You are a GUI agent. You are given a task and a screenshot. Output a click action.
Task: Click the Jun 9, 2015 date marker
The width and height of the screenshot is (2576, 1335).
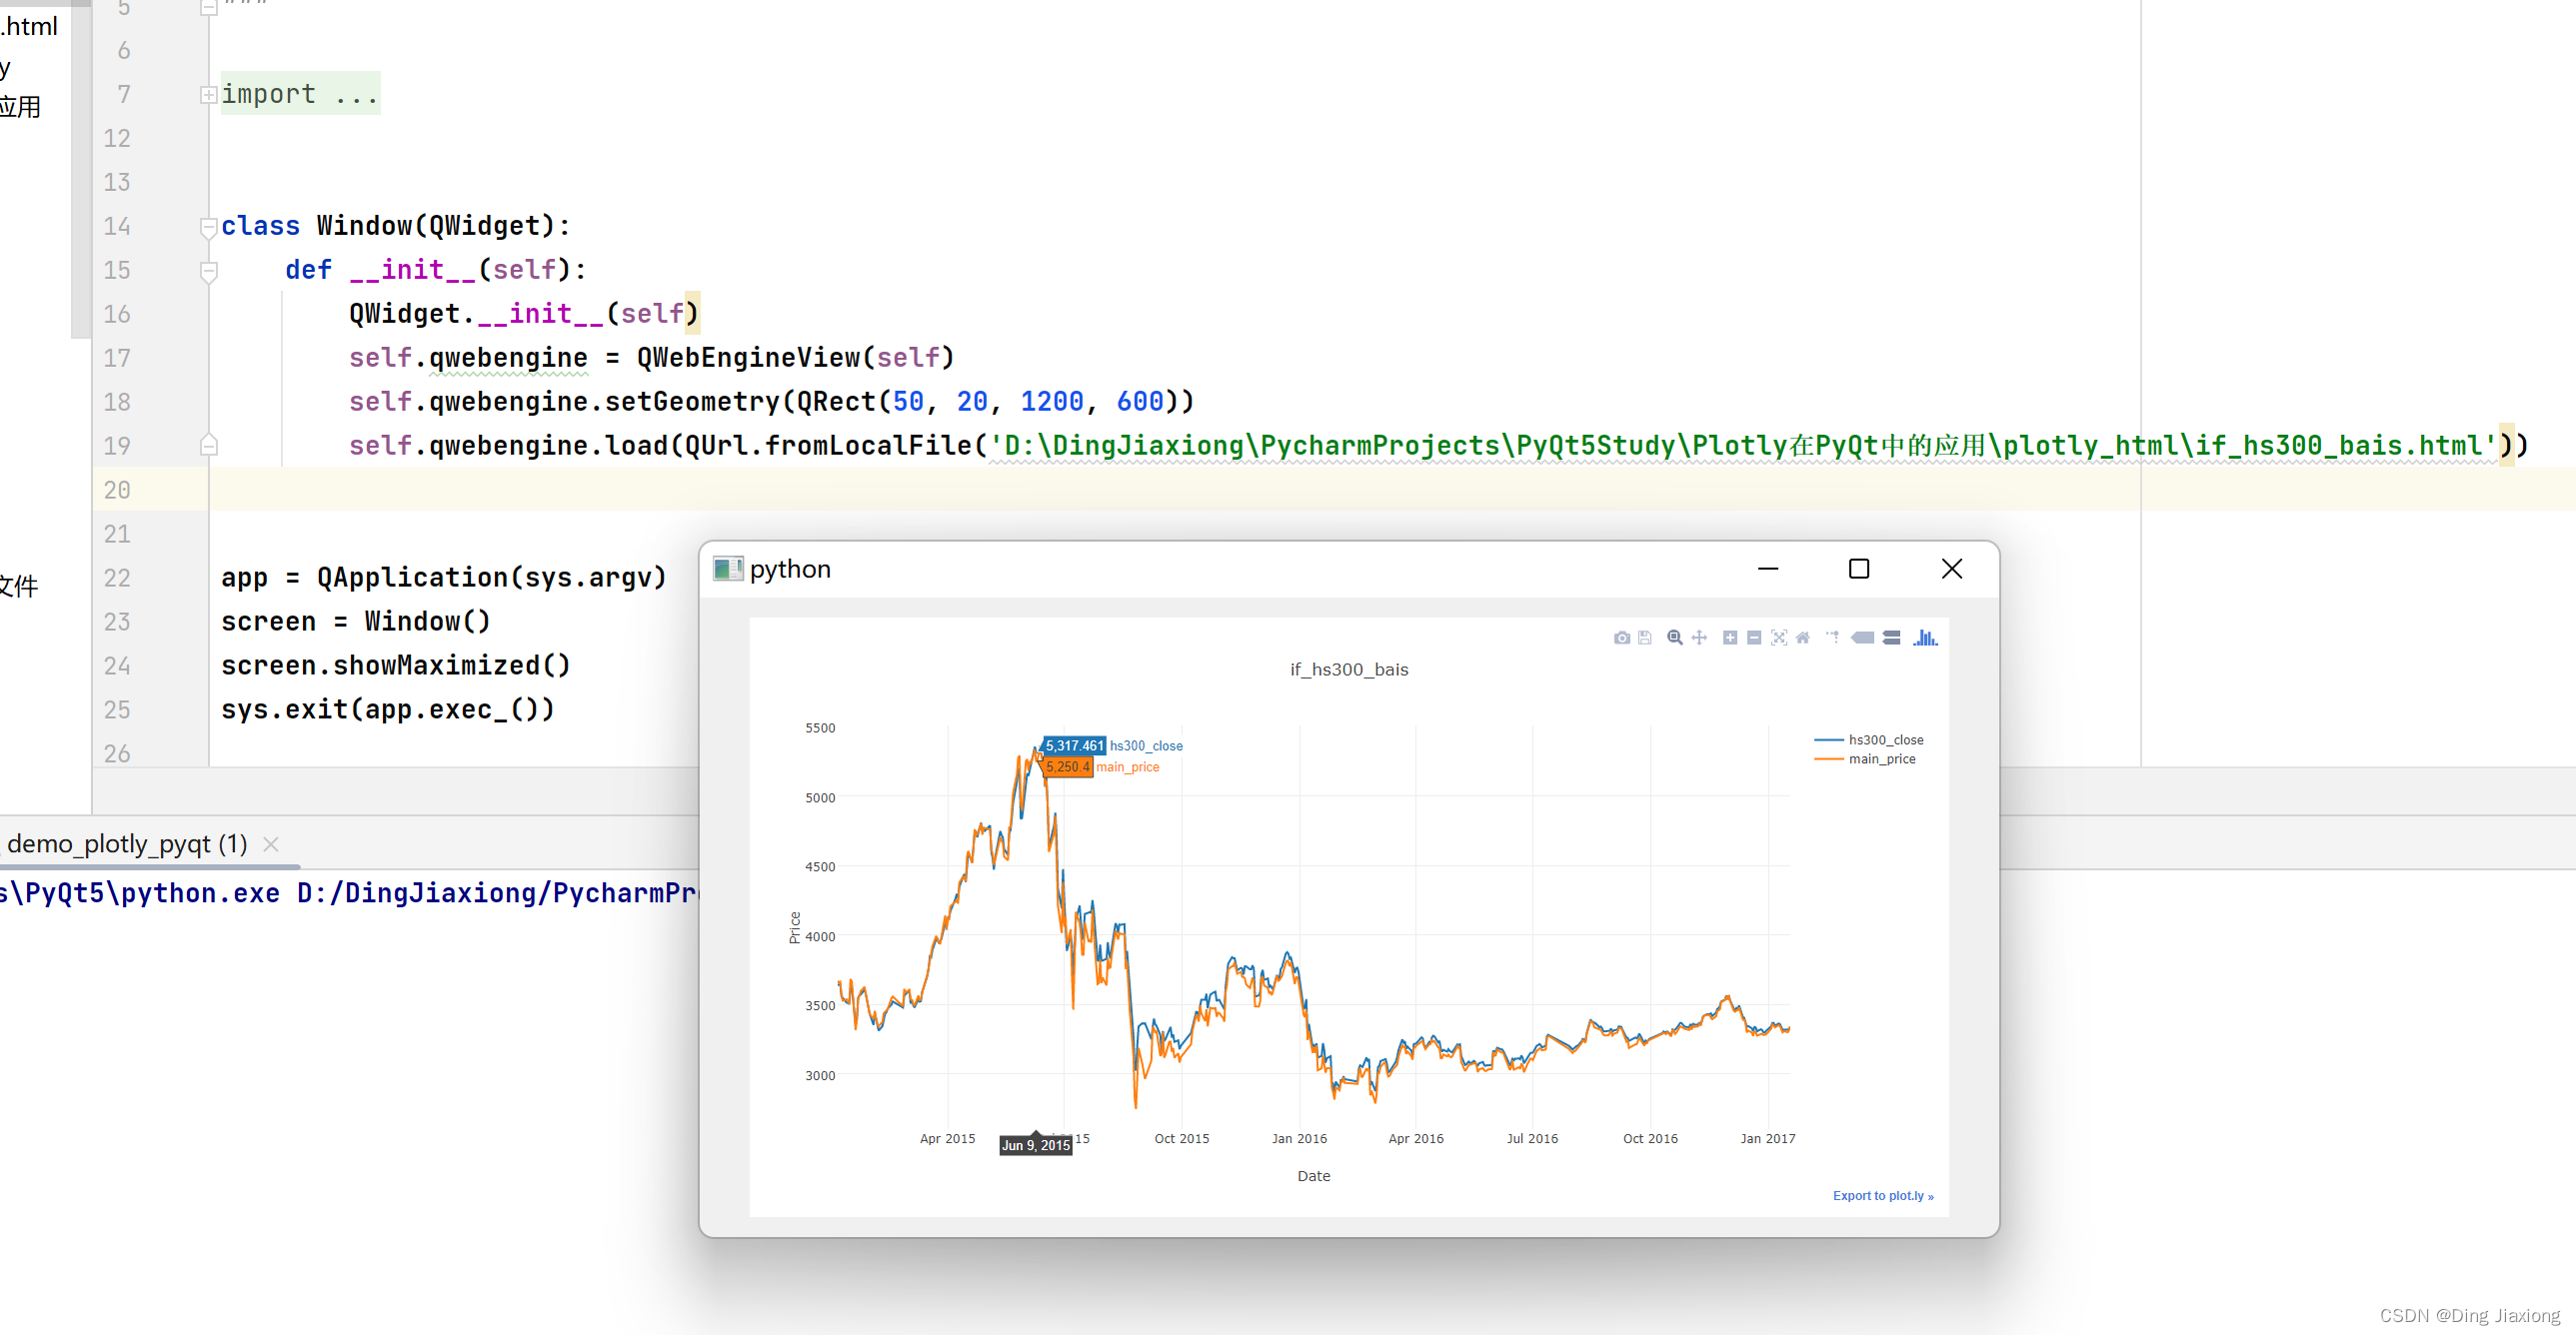tap(1036, 1145)
